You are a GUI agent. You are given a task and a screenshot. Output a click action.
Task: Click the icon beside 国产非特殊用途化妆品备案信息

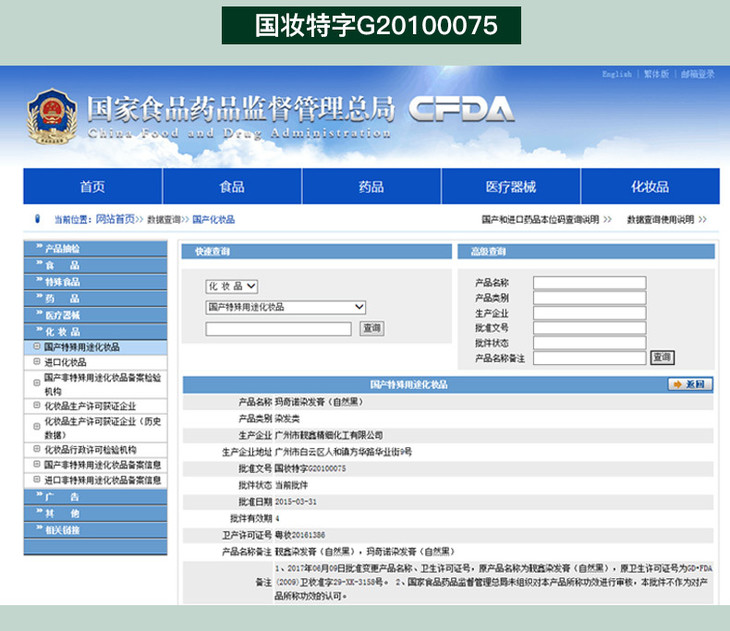[37, 465]
